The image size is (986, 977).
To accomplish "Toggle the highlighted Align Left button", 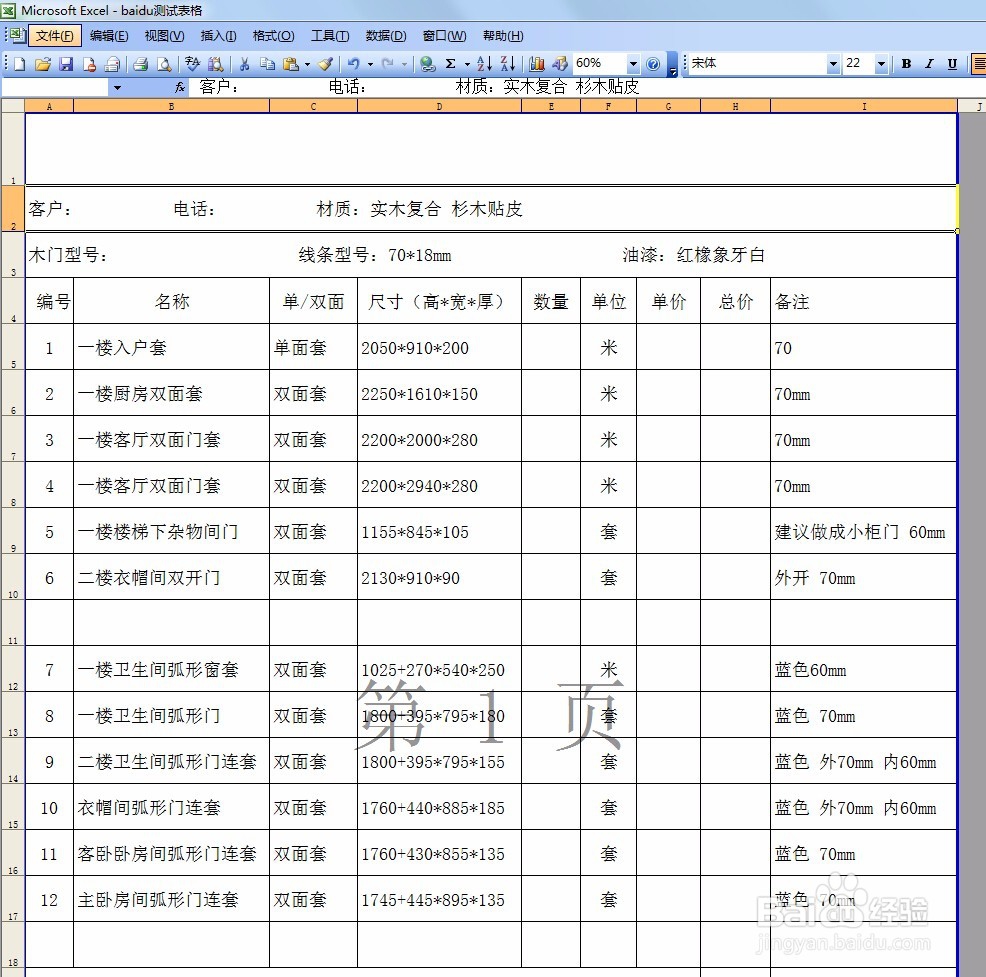I will tap(978, 63).
